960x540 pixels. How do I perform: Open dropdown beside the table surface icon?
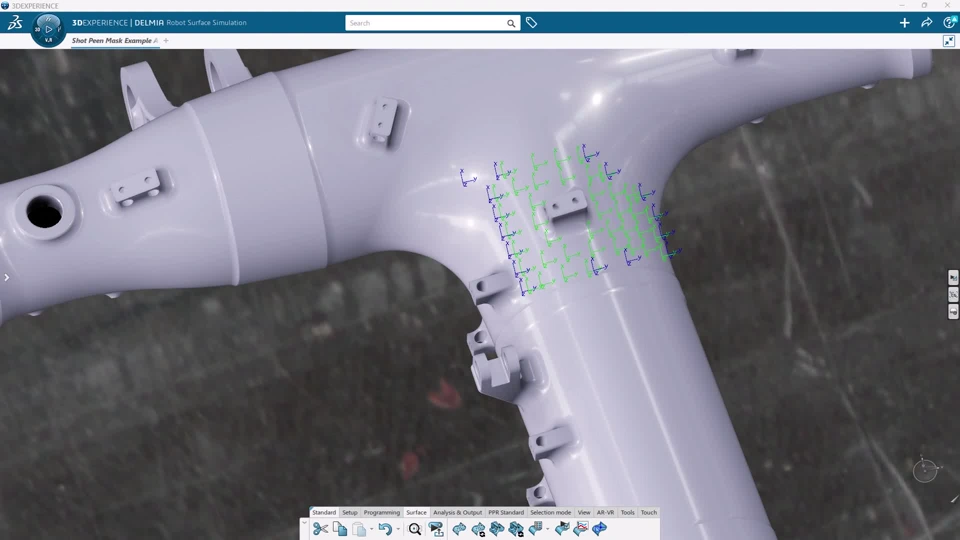pos(547,529)
